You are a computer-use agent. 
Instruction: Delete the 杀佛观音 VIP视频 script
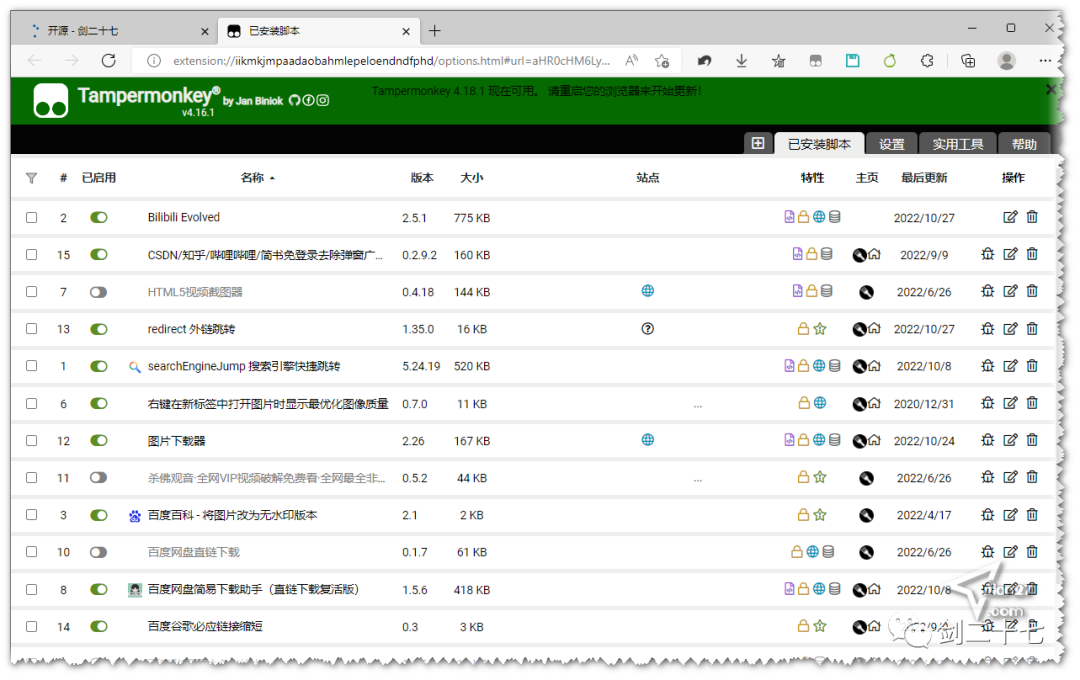click(1032, 477)
